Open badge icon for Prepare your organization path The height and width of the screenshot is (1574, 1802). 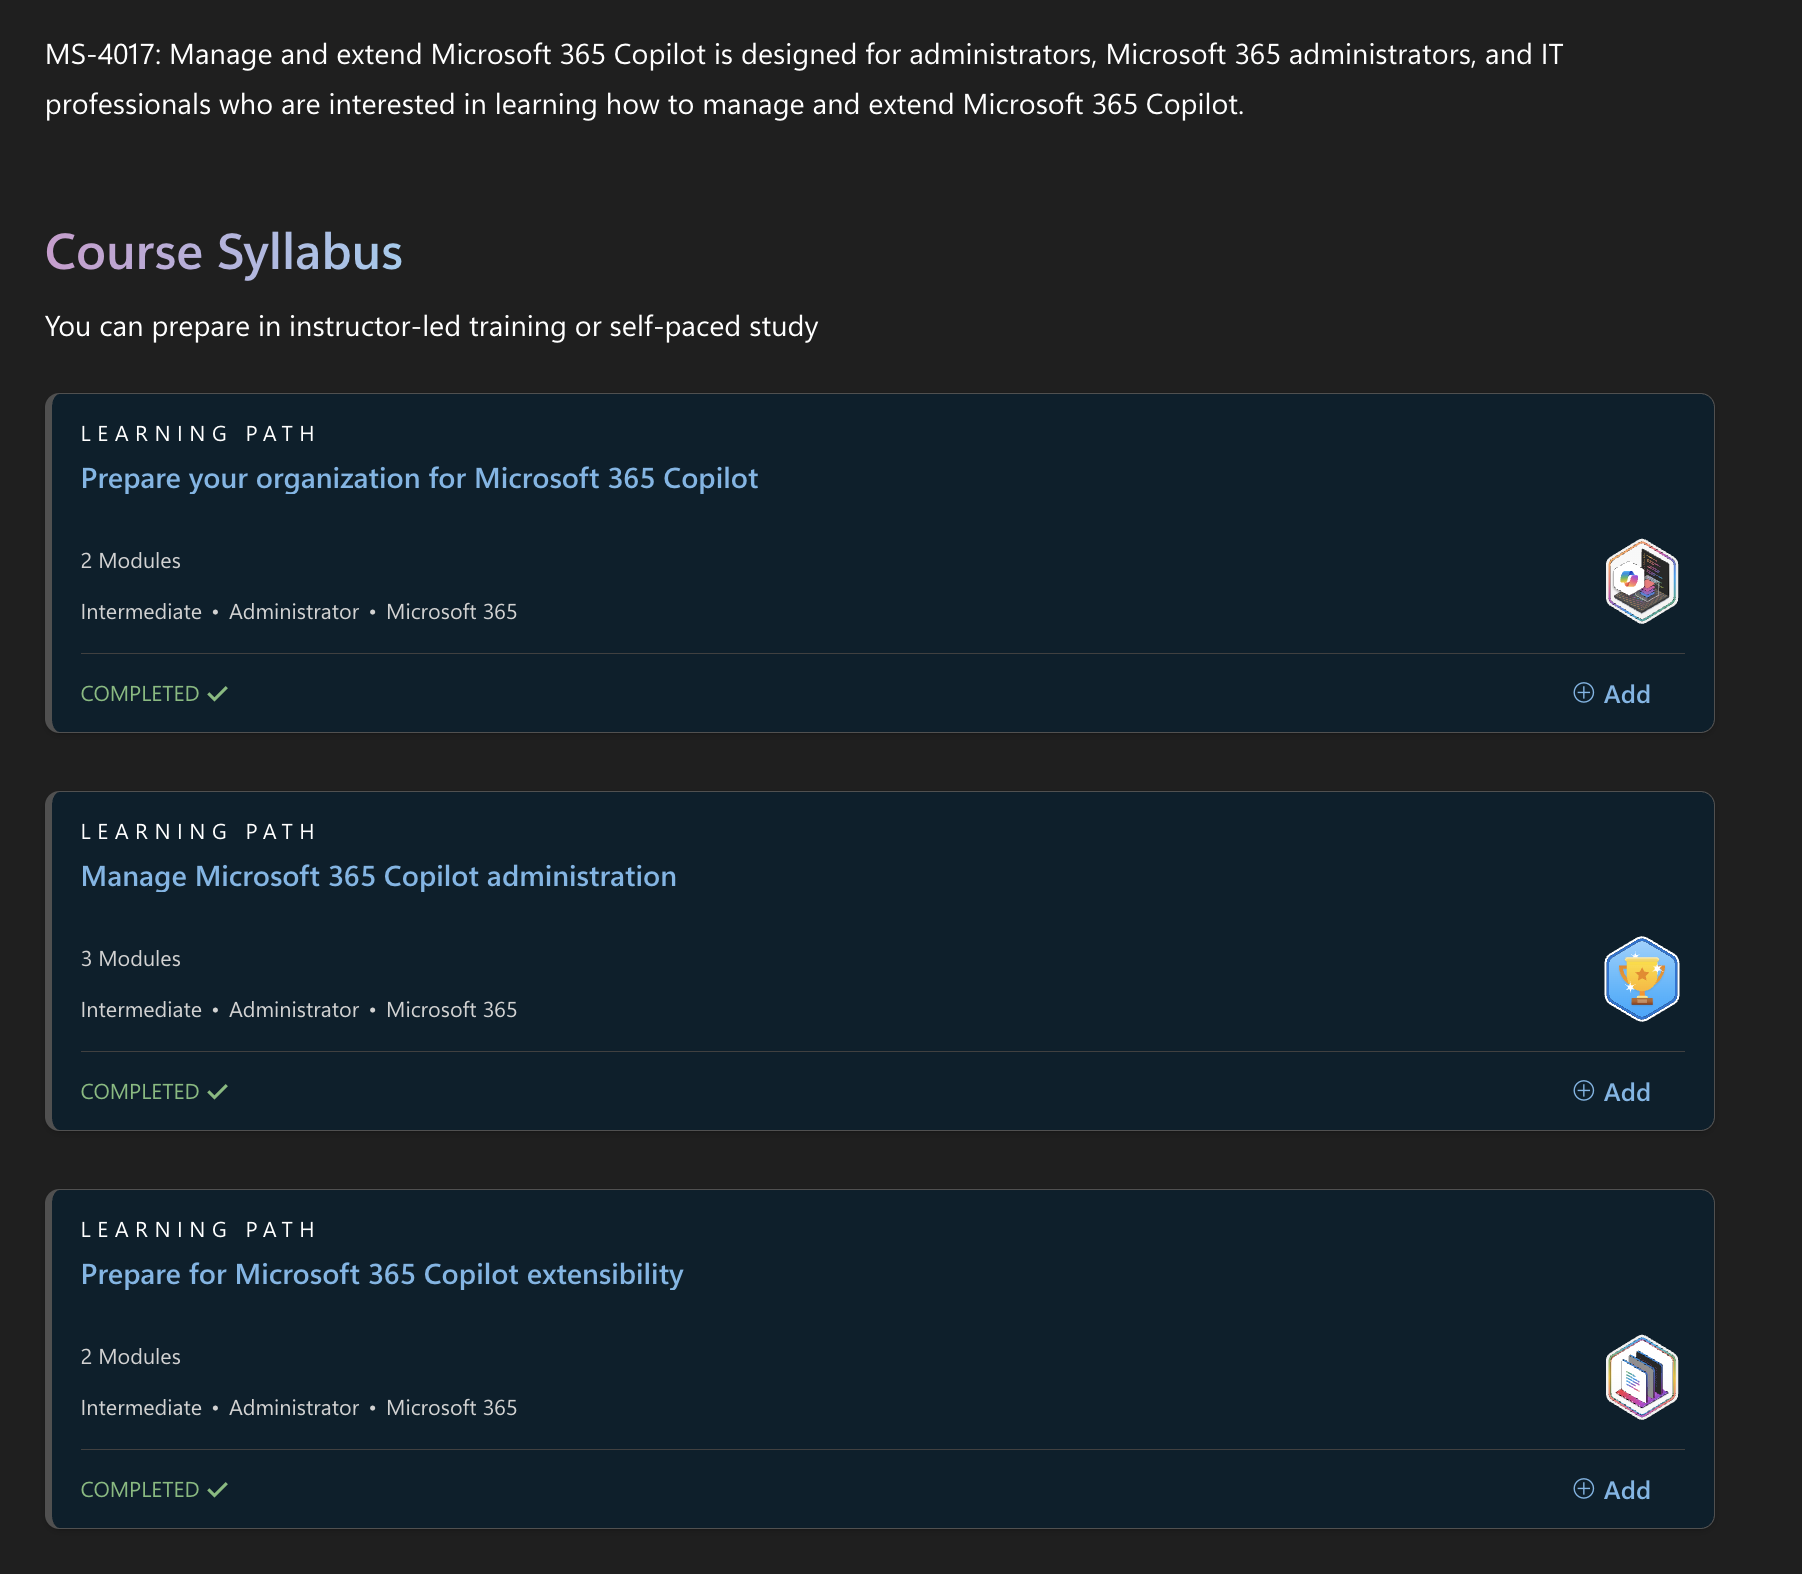(1641, 581)
